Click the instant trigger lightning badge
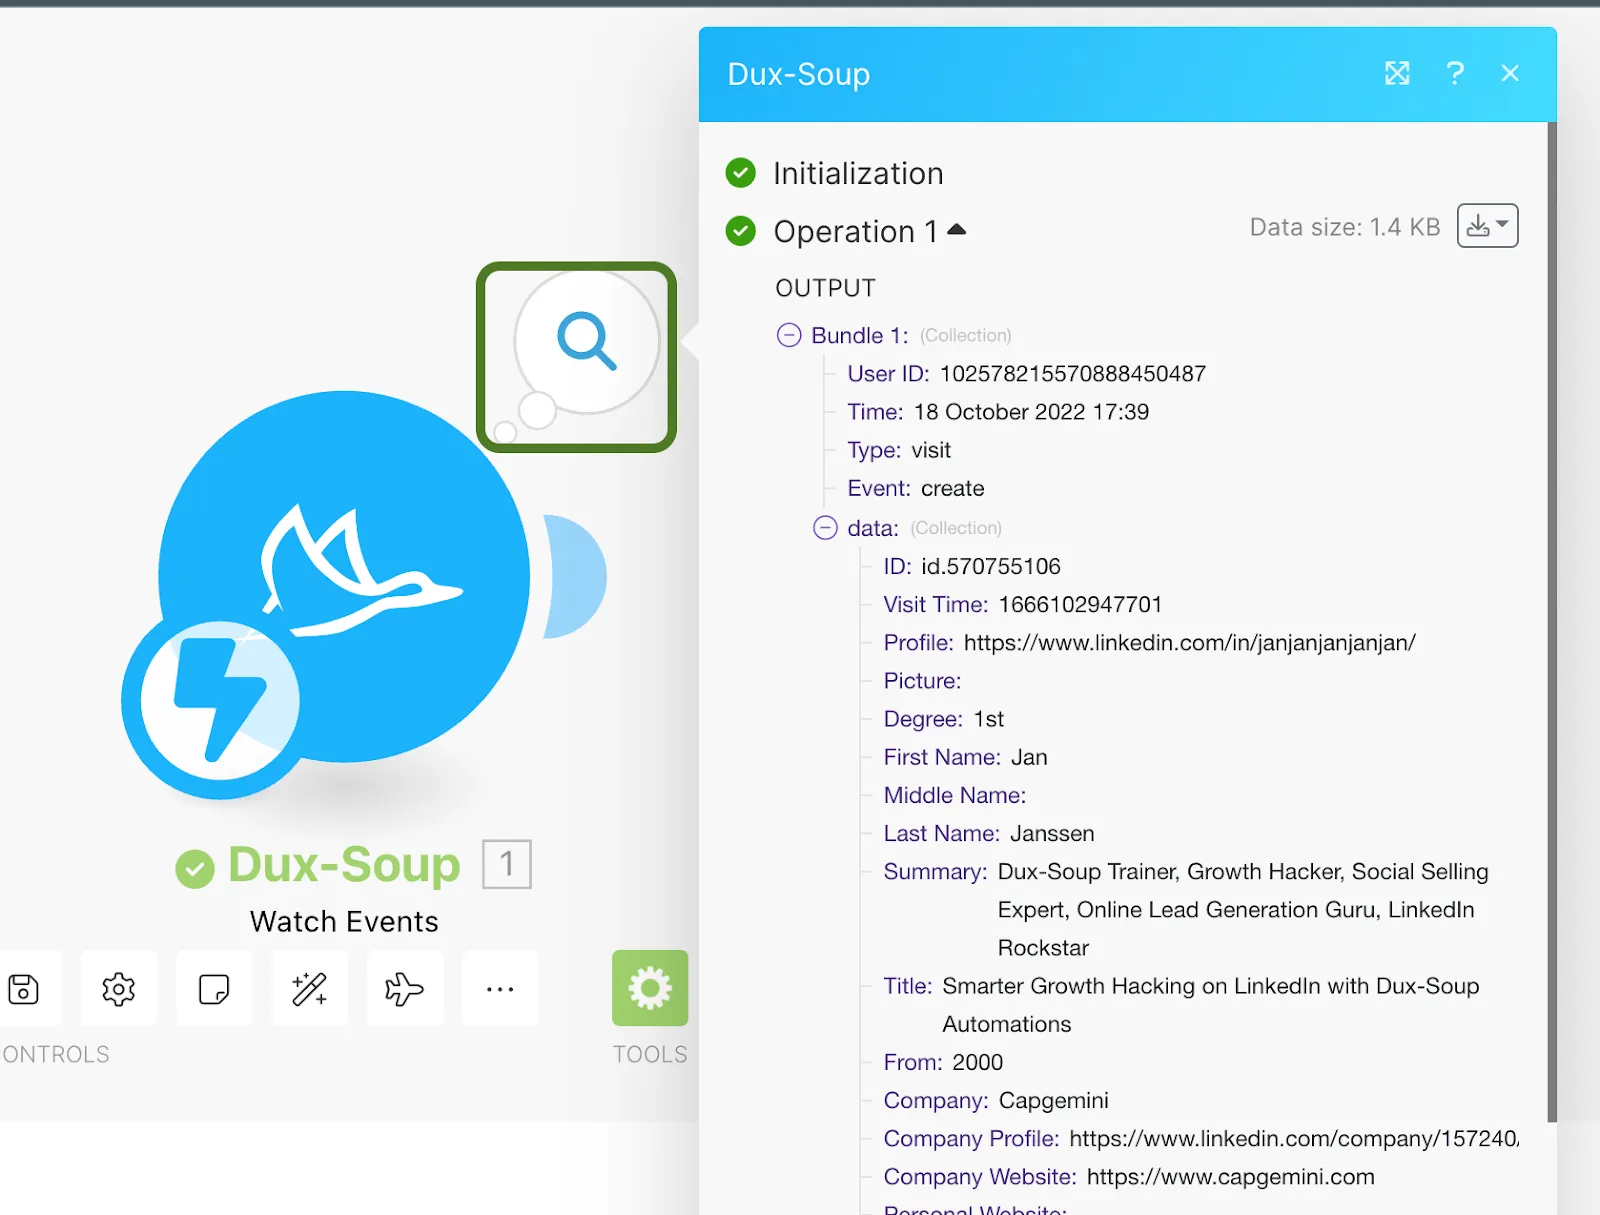The image size is (1600, 1215). [x=219, y=702]
